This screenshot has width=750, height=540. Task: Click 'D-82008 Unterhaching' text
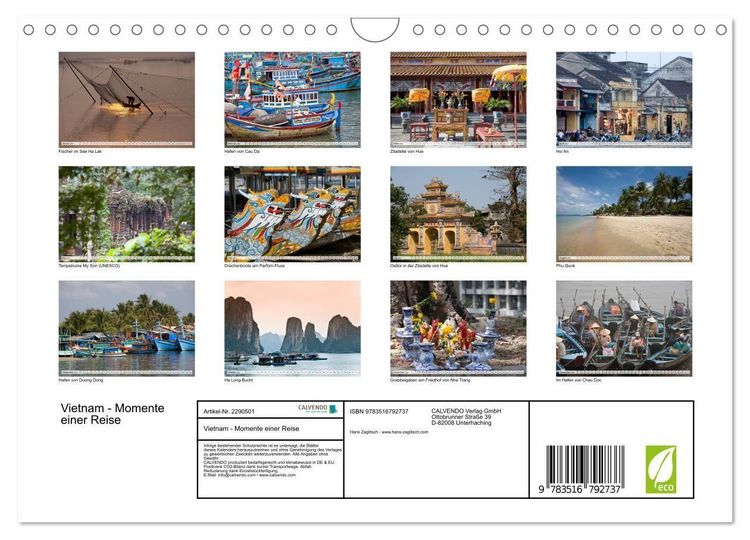tap(461, 422)
